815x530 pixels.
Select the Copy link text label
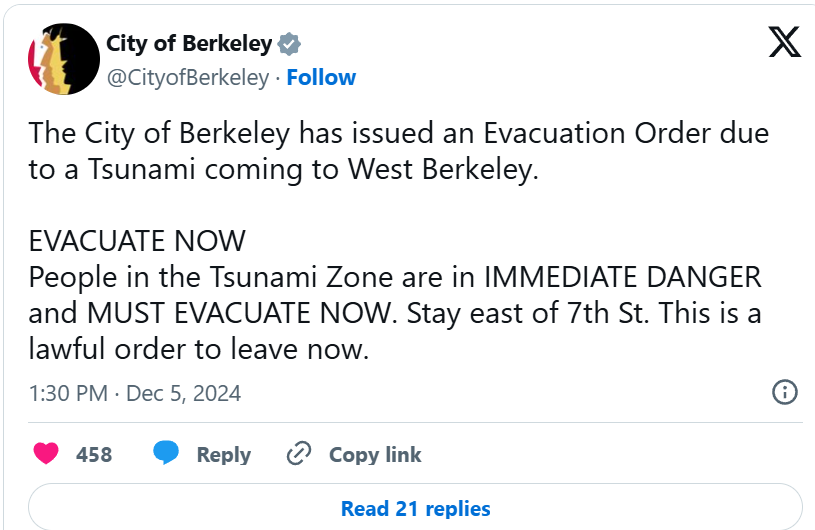[x=375, y=455]
